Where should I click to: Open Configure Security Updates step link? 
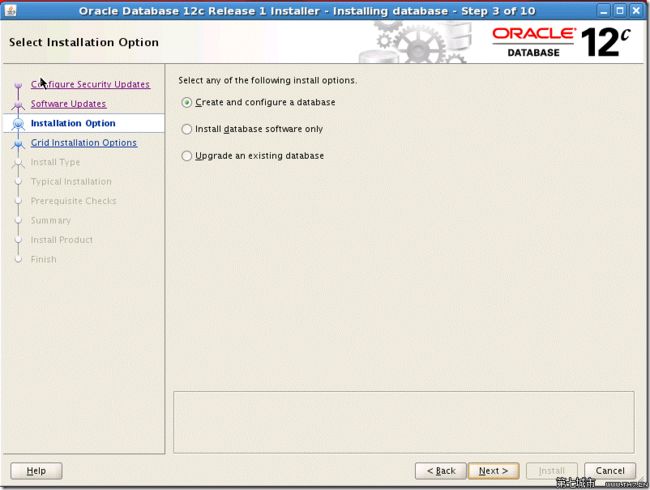90,84
